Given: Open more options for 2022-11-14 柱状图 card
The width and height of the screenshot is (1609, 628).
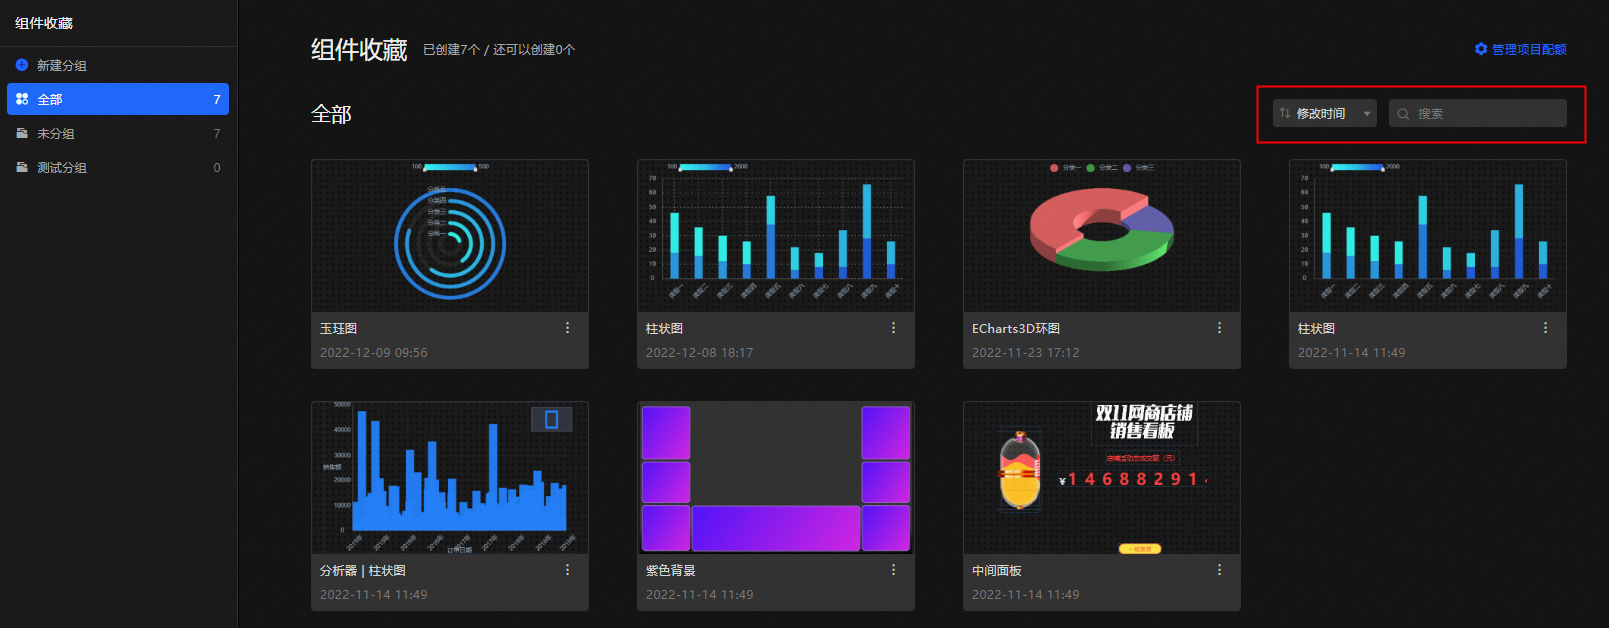Looking at the screenshot, I should [1545, 328].
